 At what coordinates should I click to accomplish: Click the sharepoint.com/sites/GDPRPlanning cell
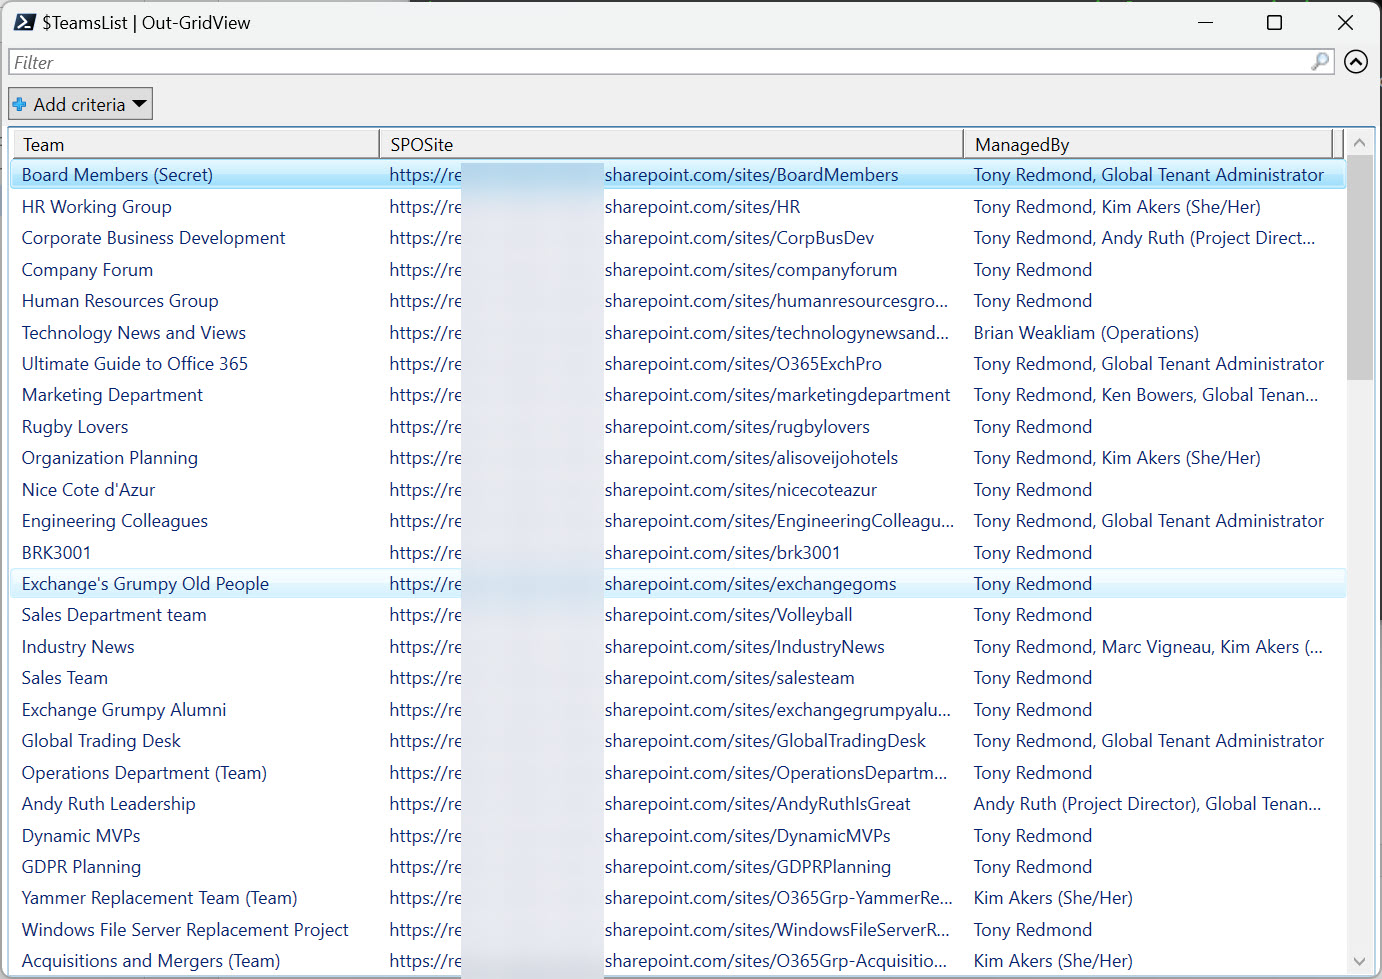coord(748,867)
